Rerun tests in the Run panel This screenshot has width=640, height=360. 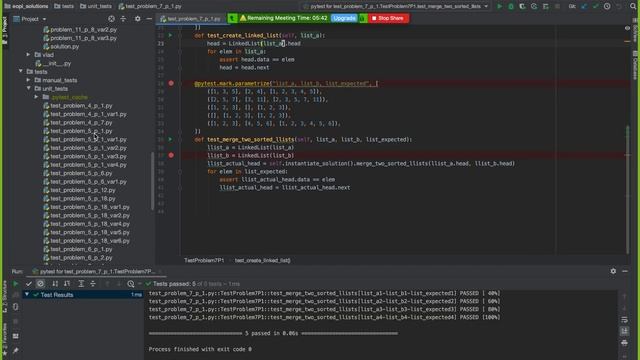[16, 284]
